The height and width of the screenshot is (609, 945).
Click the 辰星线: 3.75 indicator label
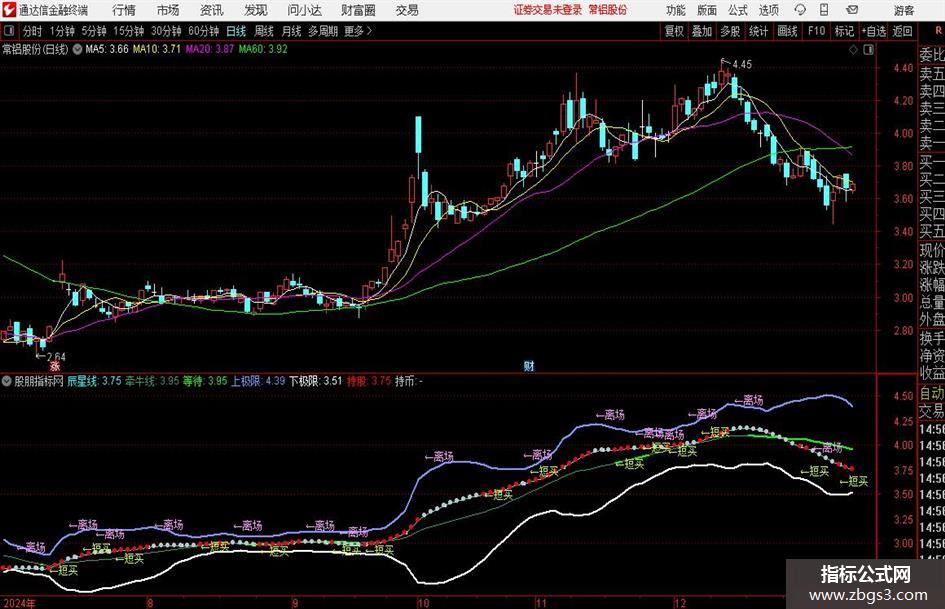pyautogui.click(x=94, y=381)
